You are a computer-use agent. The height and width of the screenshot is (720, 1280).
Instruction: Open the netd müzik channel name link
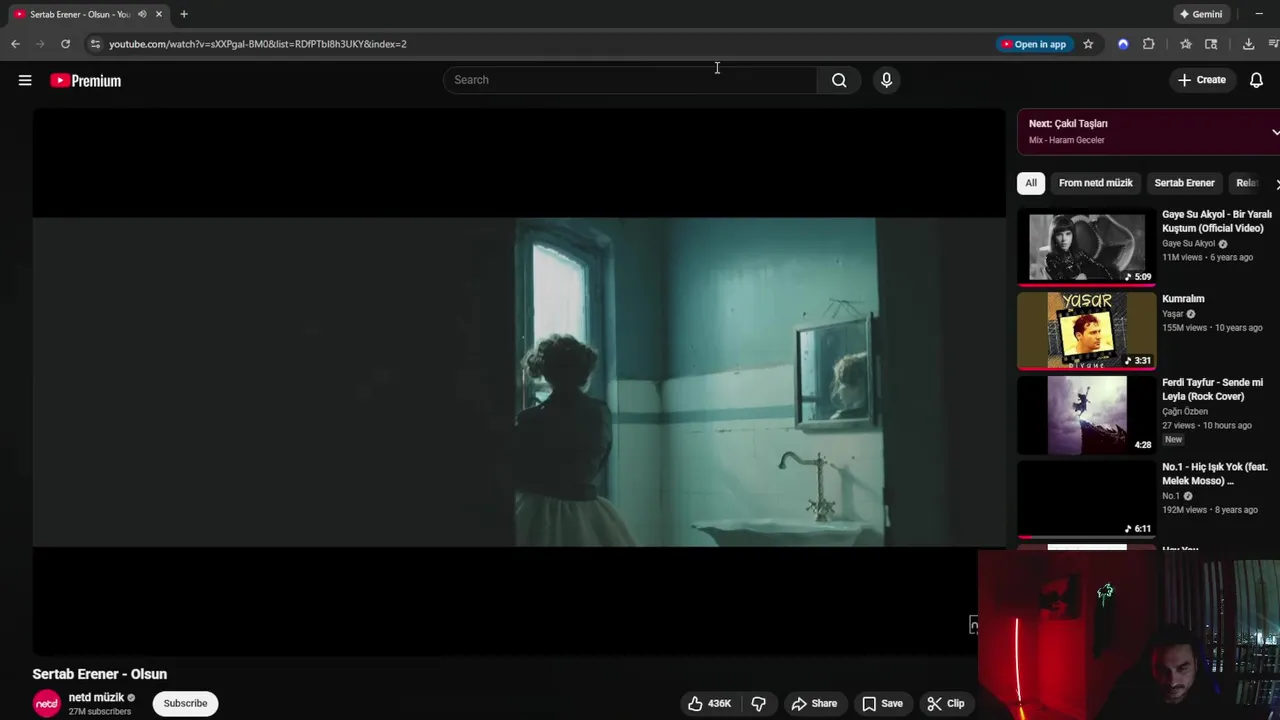point(96,697)
